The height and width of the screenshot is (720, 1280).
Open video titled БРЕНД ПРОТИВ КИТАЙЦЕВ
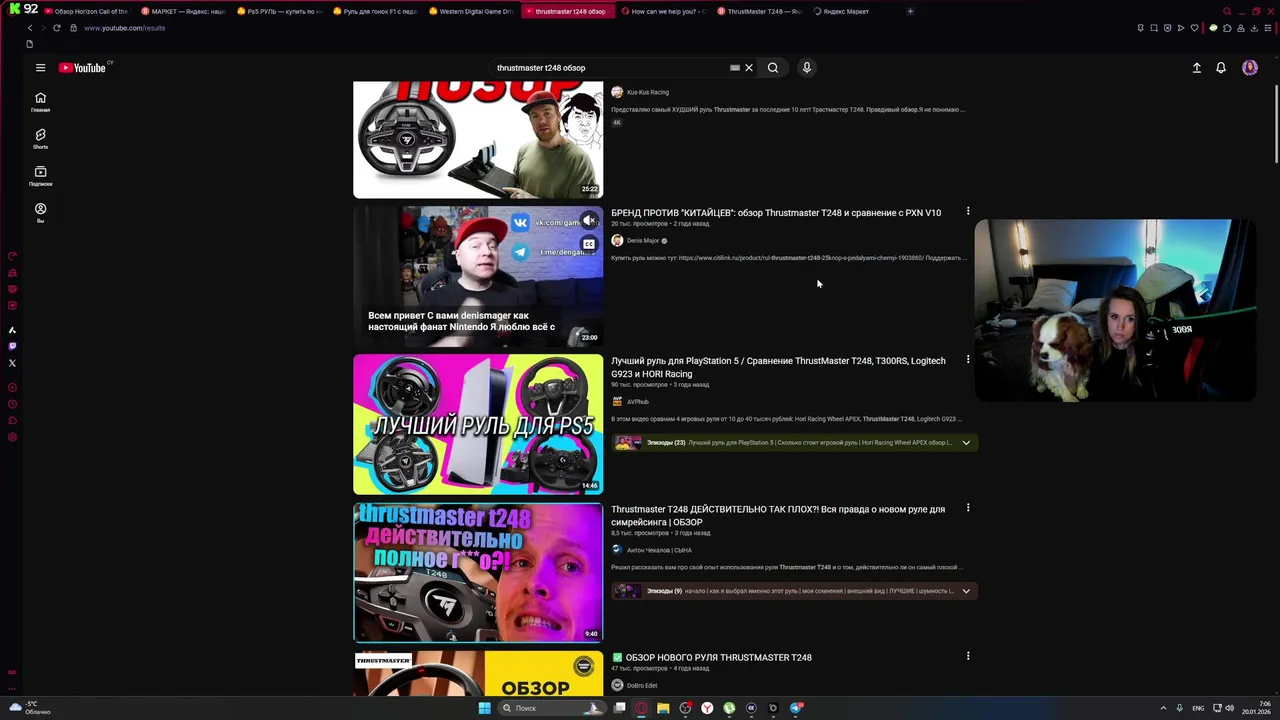776,213
